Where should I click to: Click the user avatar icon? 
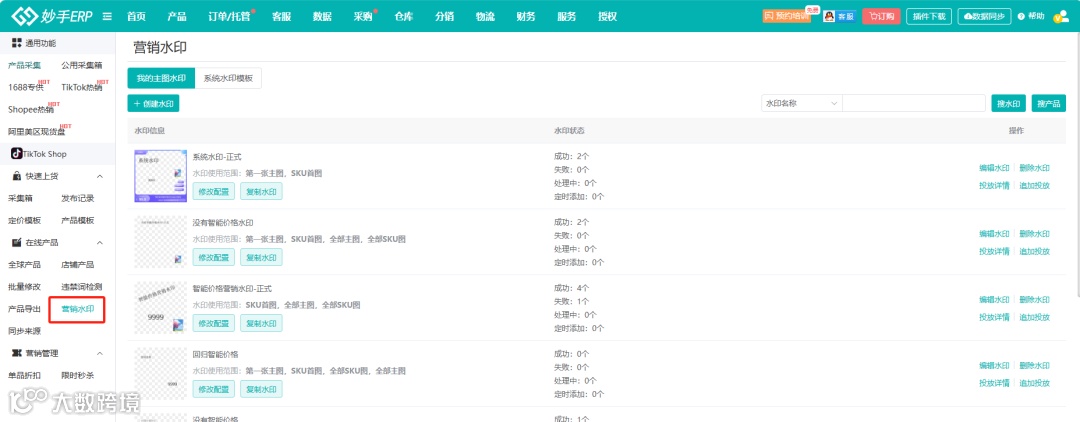(1061, 17)
